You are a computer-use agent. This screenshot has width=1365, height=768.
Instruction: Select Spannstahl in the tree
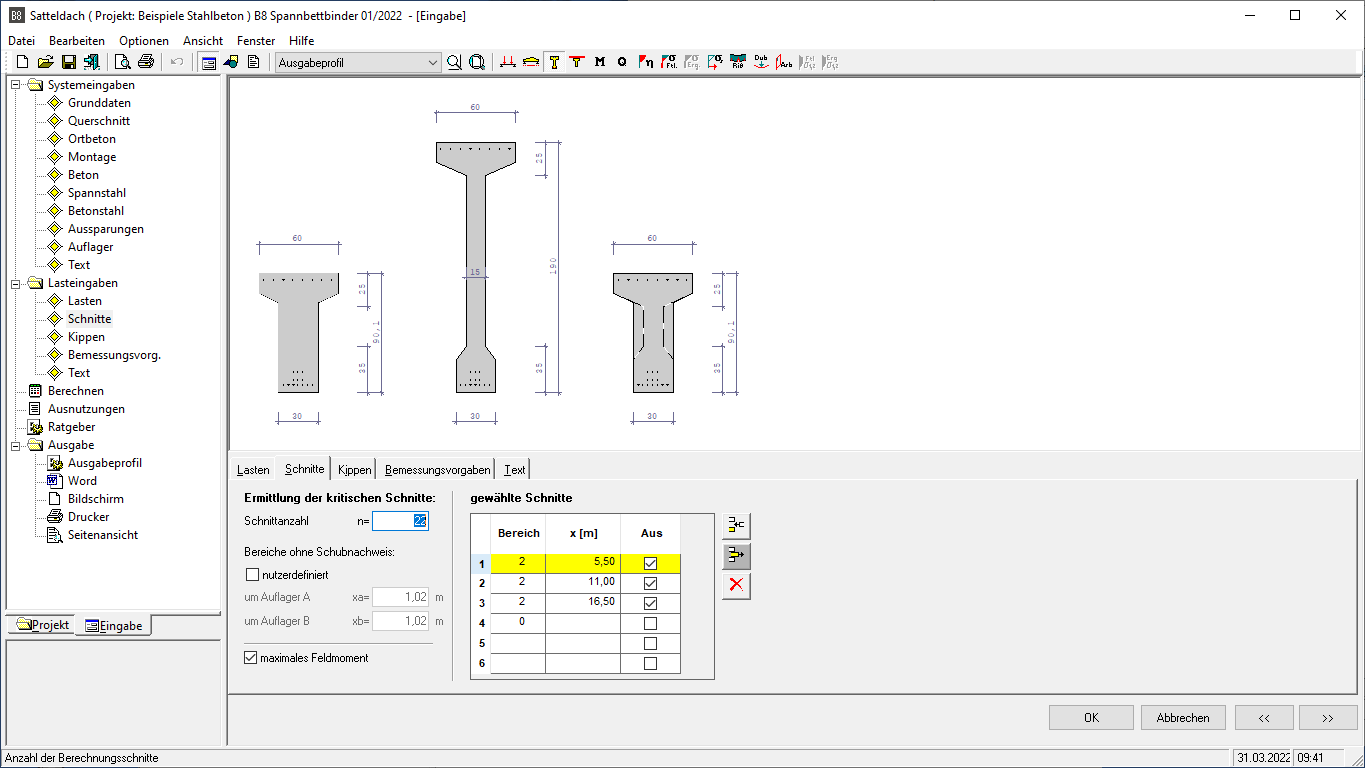[96, 193]
